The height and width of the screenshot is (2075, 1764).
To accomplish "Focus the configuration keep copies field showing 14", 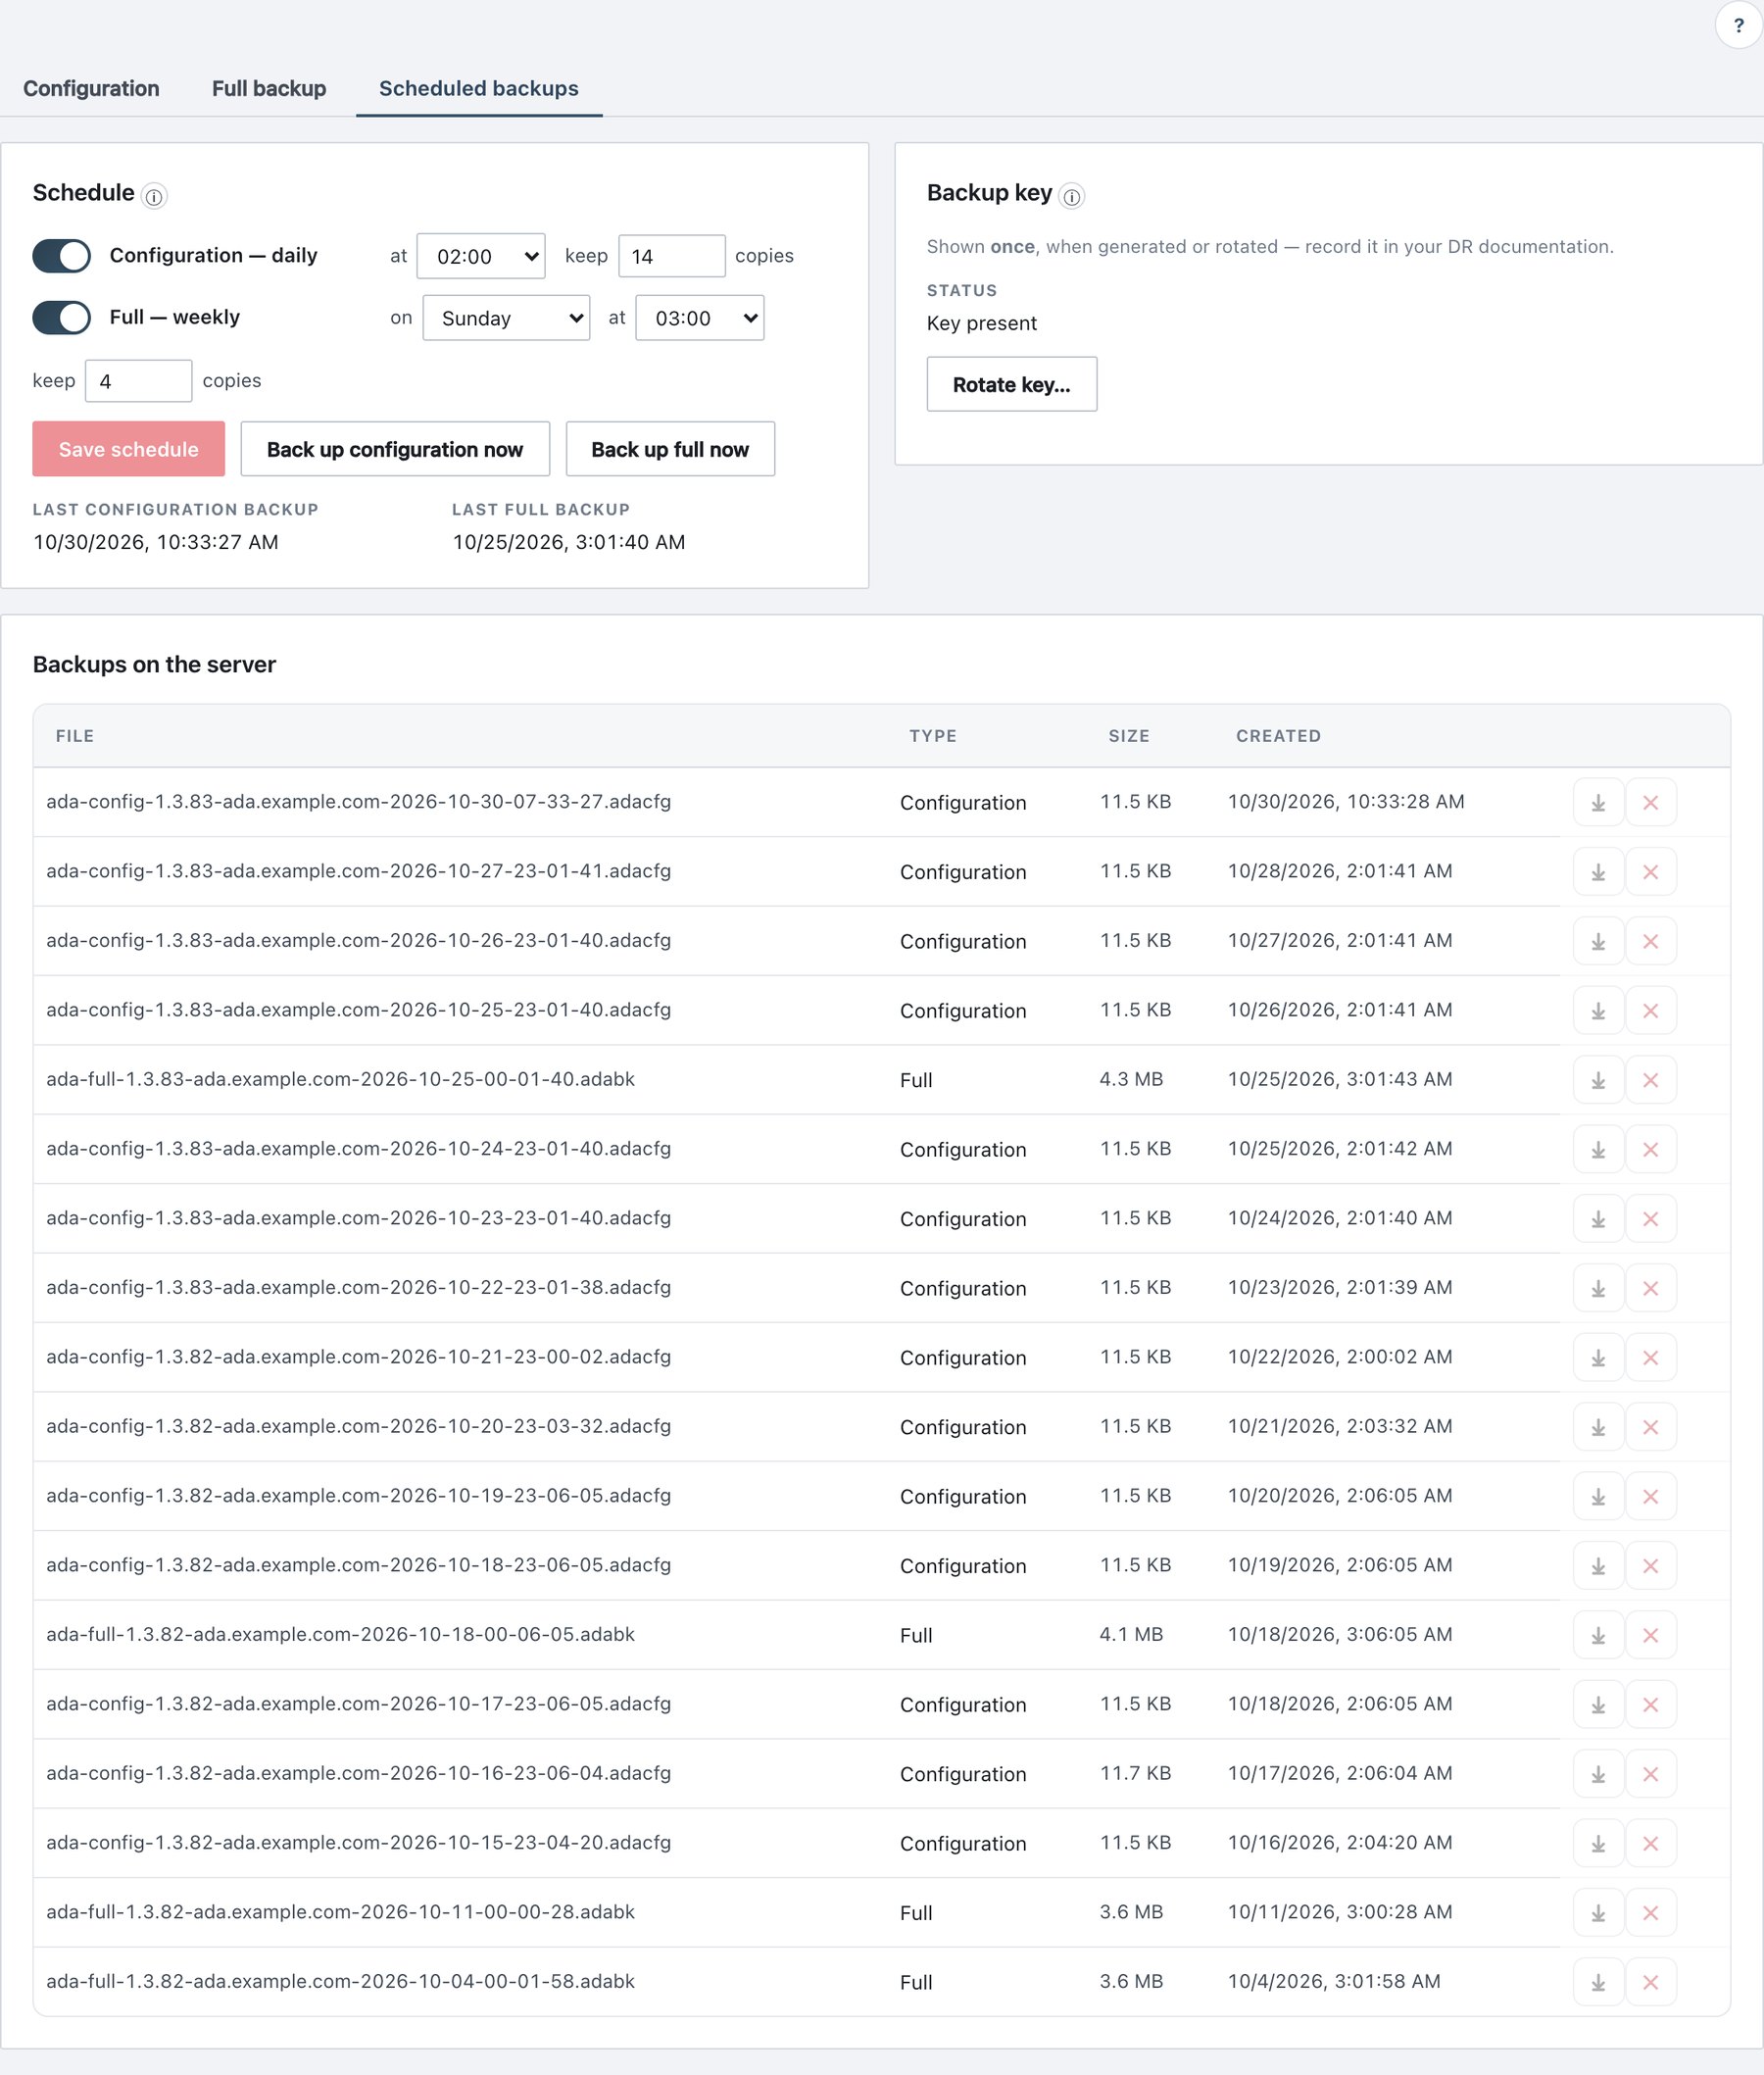I will pyautogui.click(x=672, y=256).
